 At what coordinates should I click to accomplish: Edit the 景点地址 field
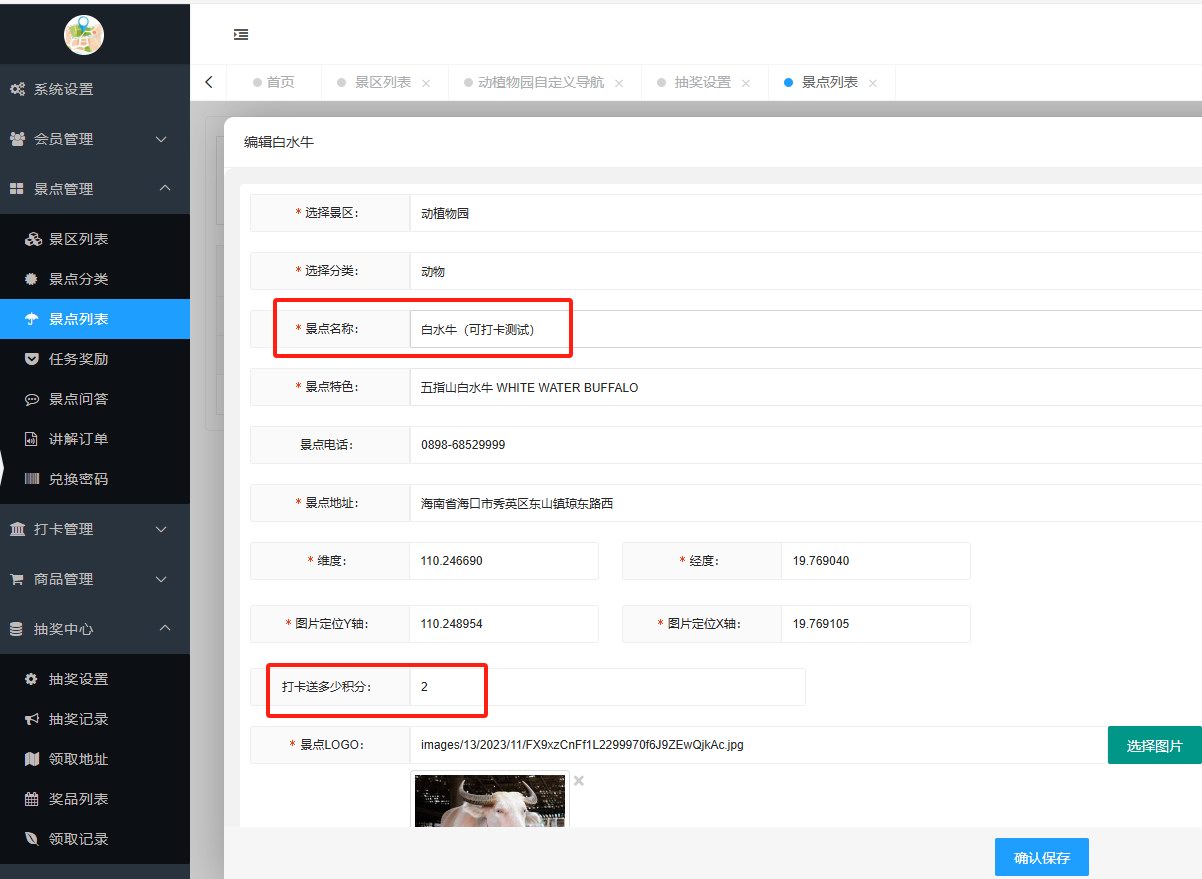805,503
